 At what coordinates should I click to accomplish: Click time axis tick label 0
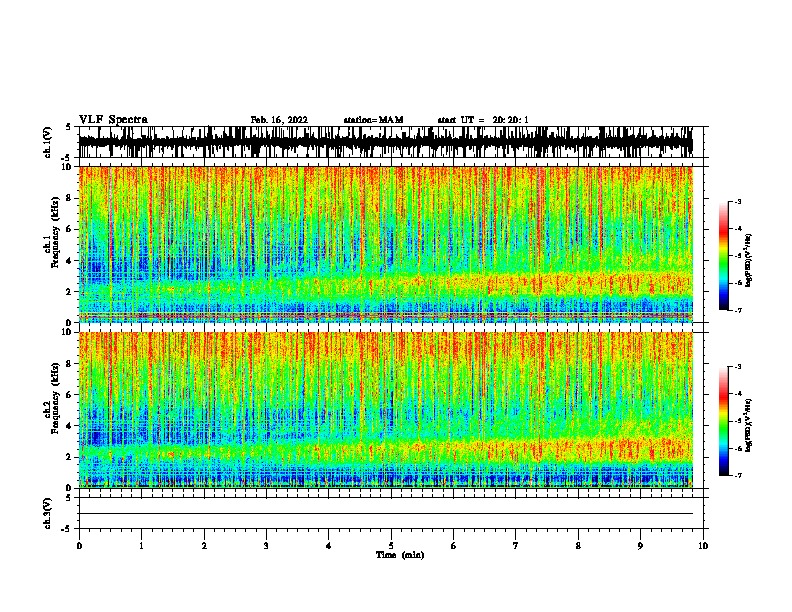[79, 546]
